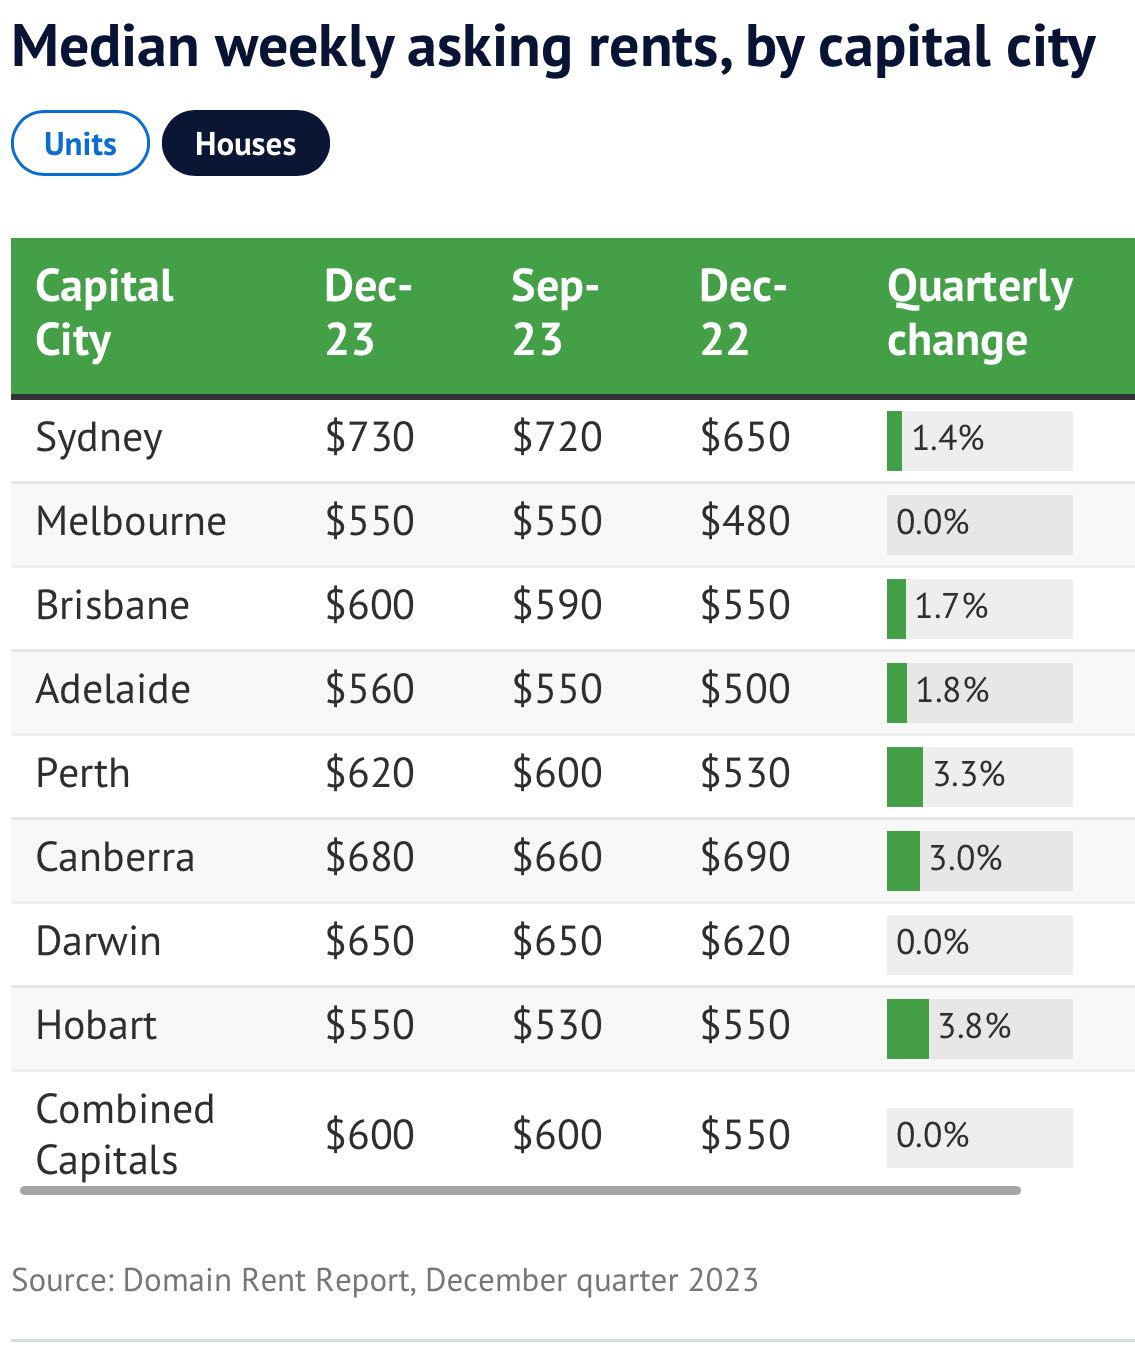Select the Darwin row label
Viewport: 1135px width, 1357px height.
(x=98, y=942)
